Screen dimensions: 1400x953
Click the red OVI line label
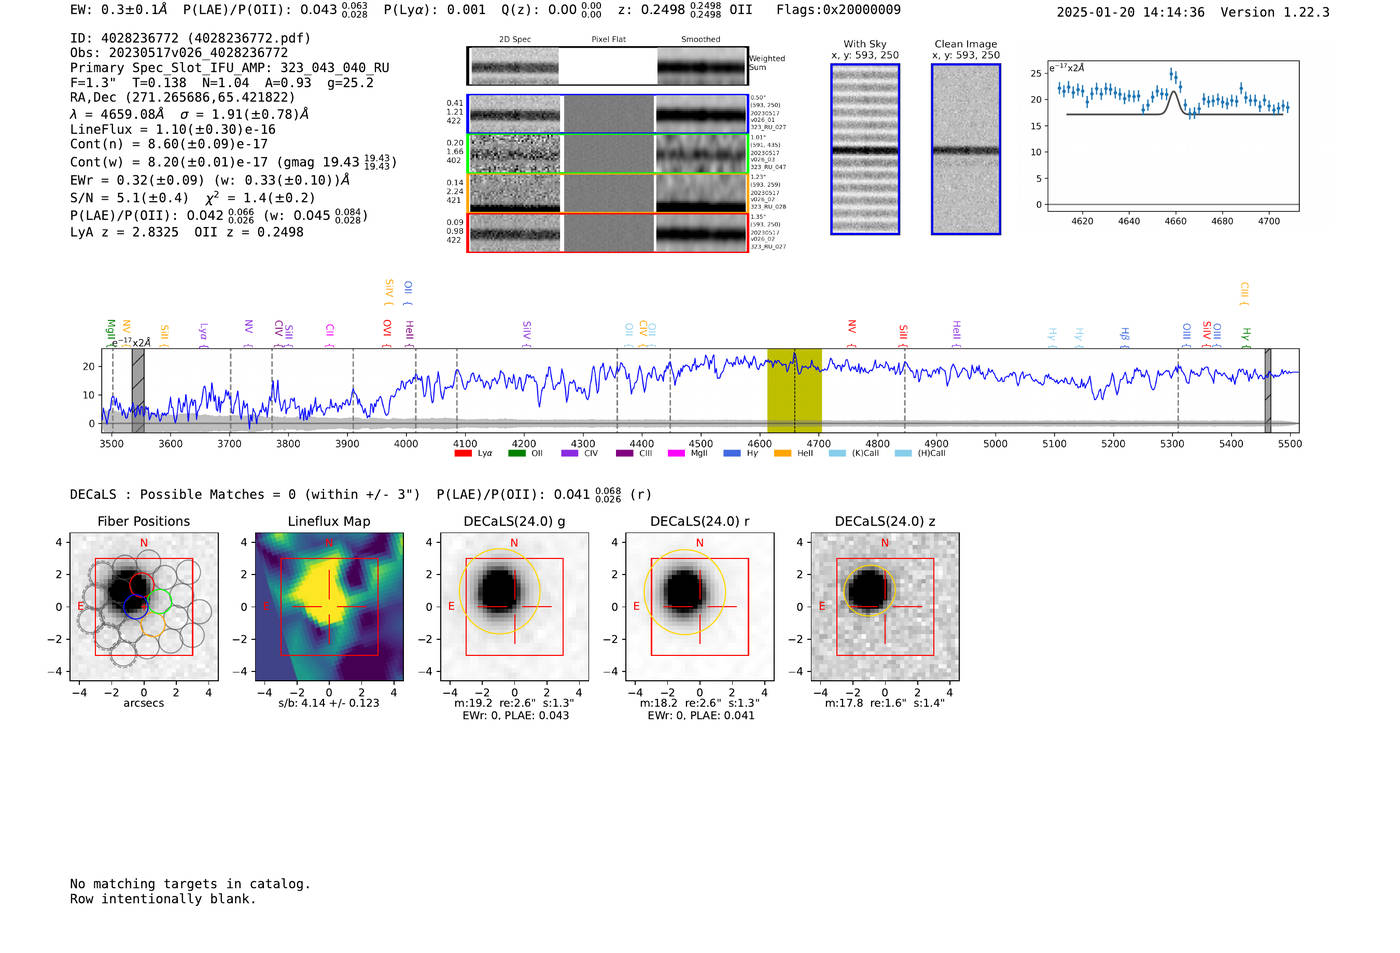click(387, 333)
